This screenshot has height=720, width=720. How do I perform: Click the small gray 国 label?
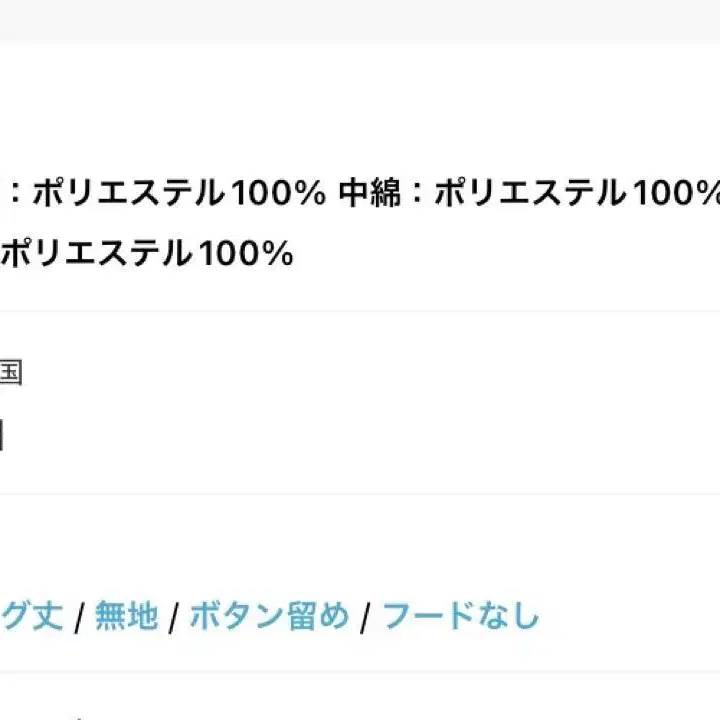(x=10, y=373)
